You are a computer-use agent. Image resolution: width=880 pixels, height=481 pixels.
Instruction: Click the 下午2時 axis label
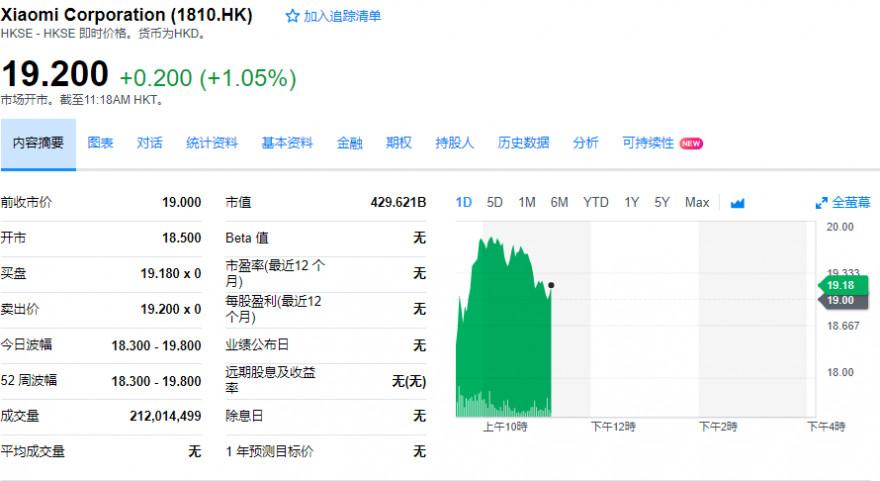point(718,427)
